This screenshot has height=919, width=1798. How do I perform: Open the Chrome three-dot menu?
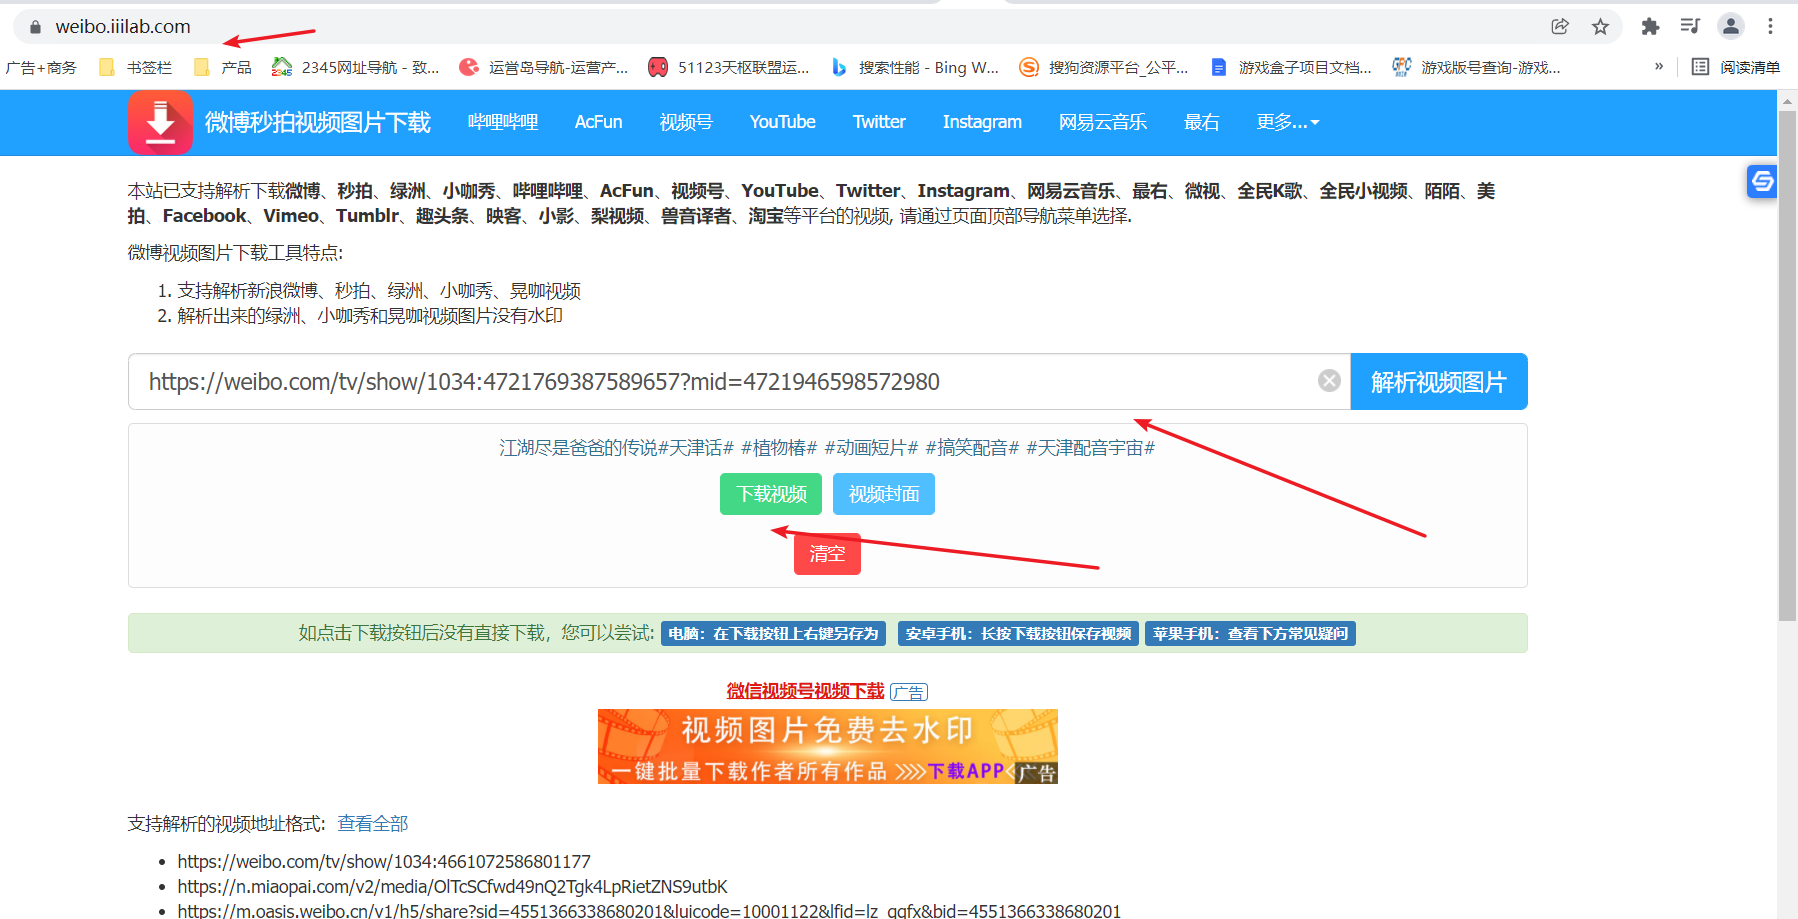(1770, 27)
